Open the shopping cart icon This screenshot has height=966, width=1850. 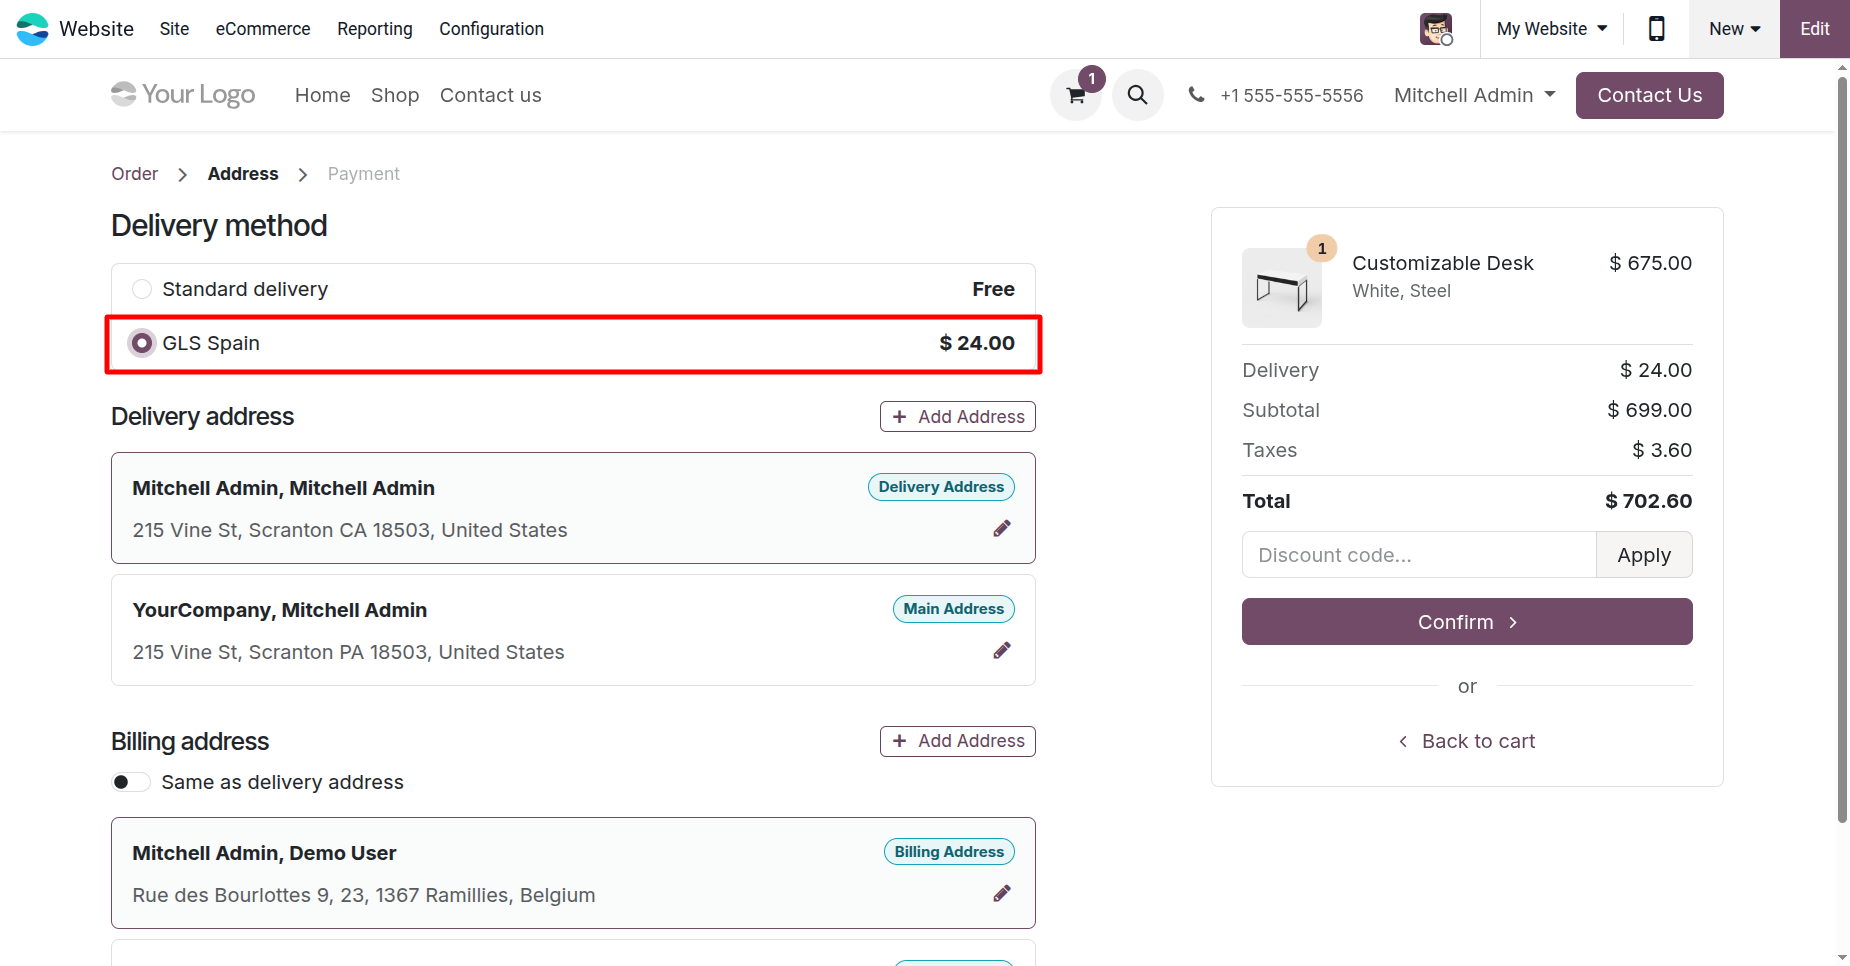(1076, 96)
